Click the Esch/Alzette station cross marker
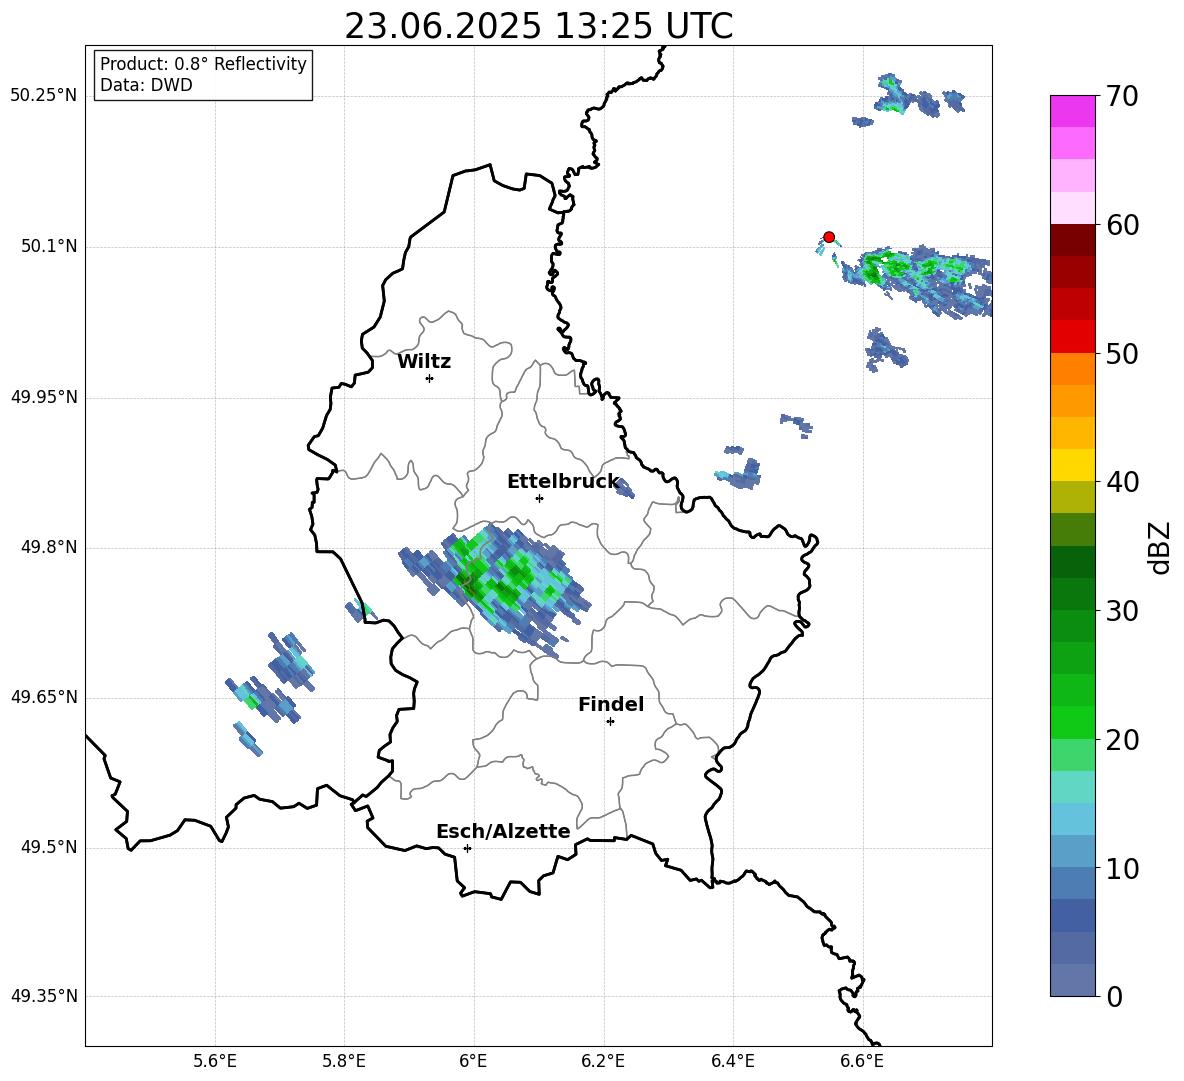Screen dimensions: 1184x1081 point(467,848)
